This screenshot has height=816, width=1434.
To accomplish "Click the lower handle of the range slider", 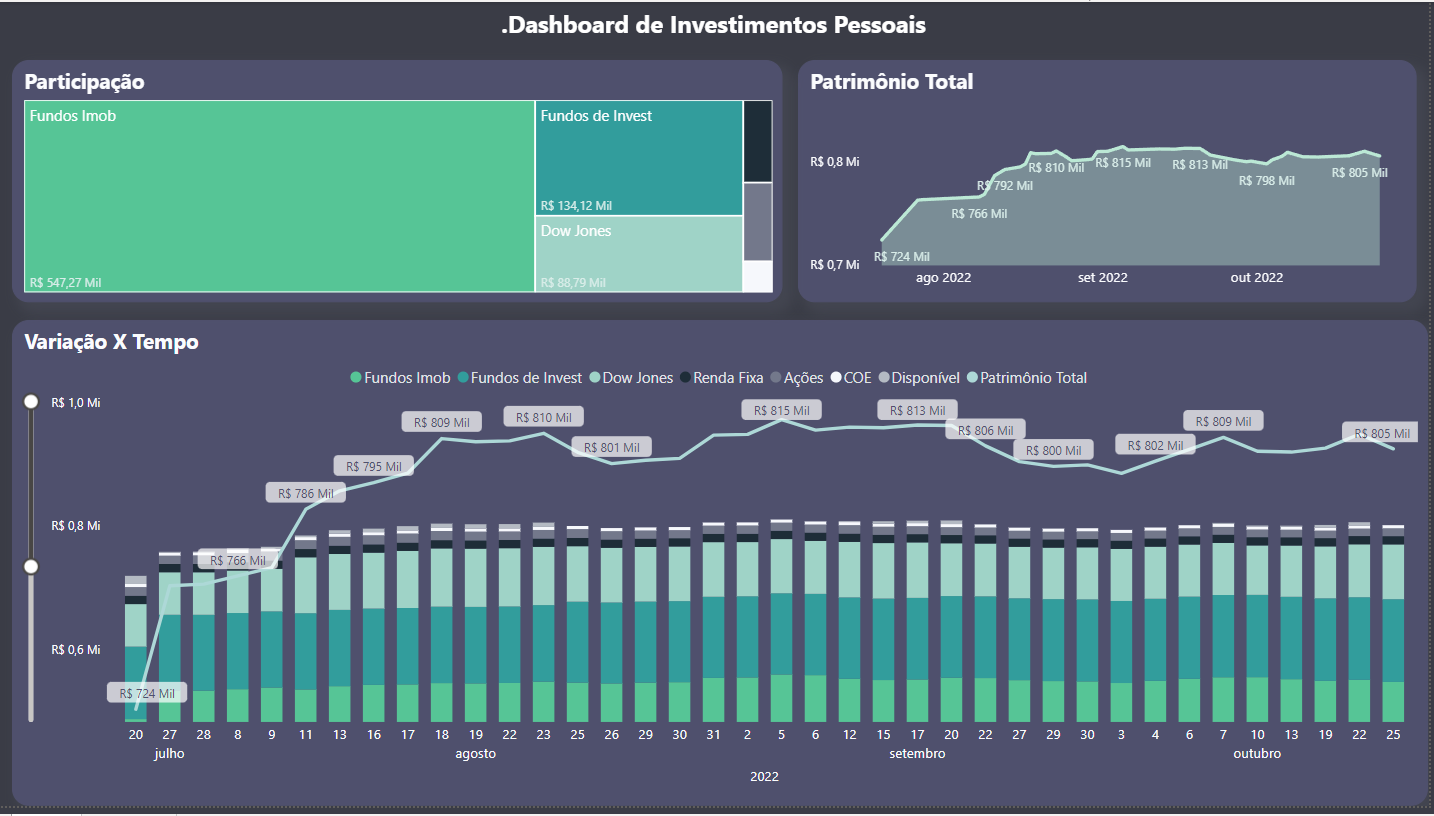I will [30, 566].
